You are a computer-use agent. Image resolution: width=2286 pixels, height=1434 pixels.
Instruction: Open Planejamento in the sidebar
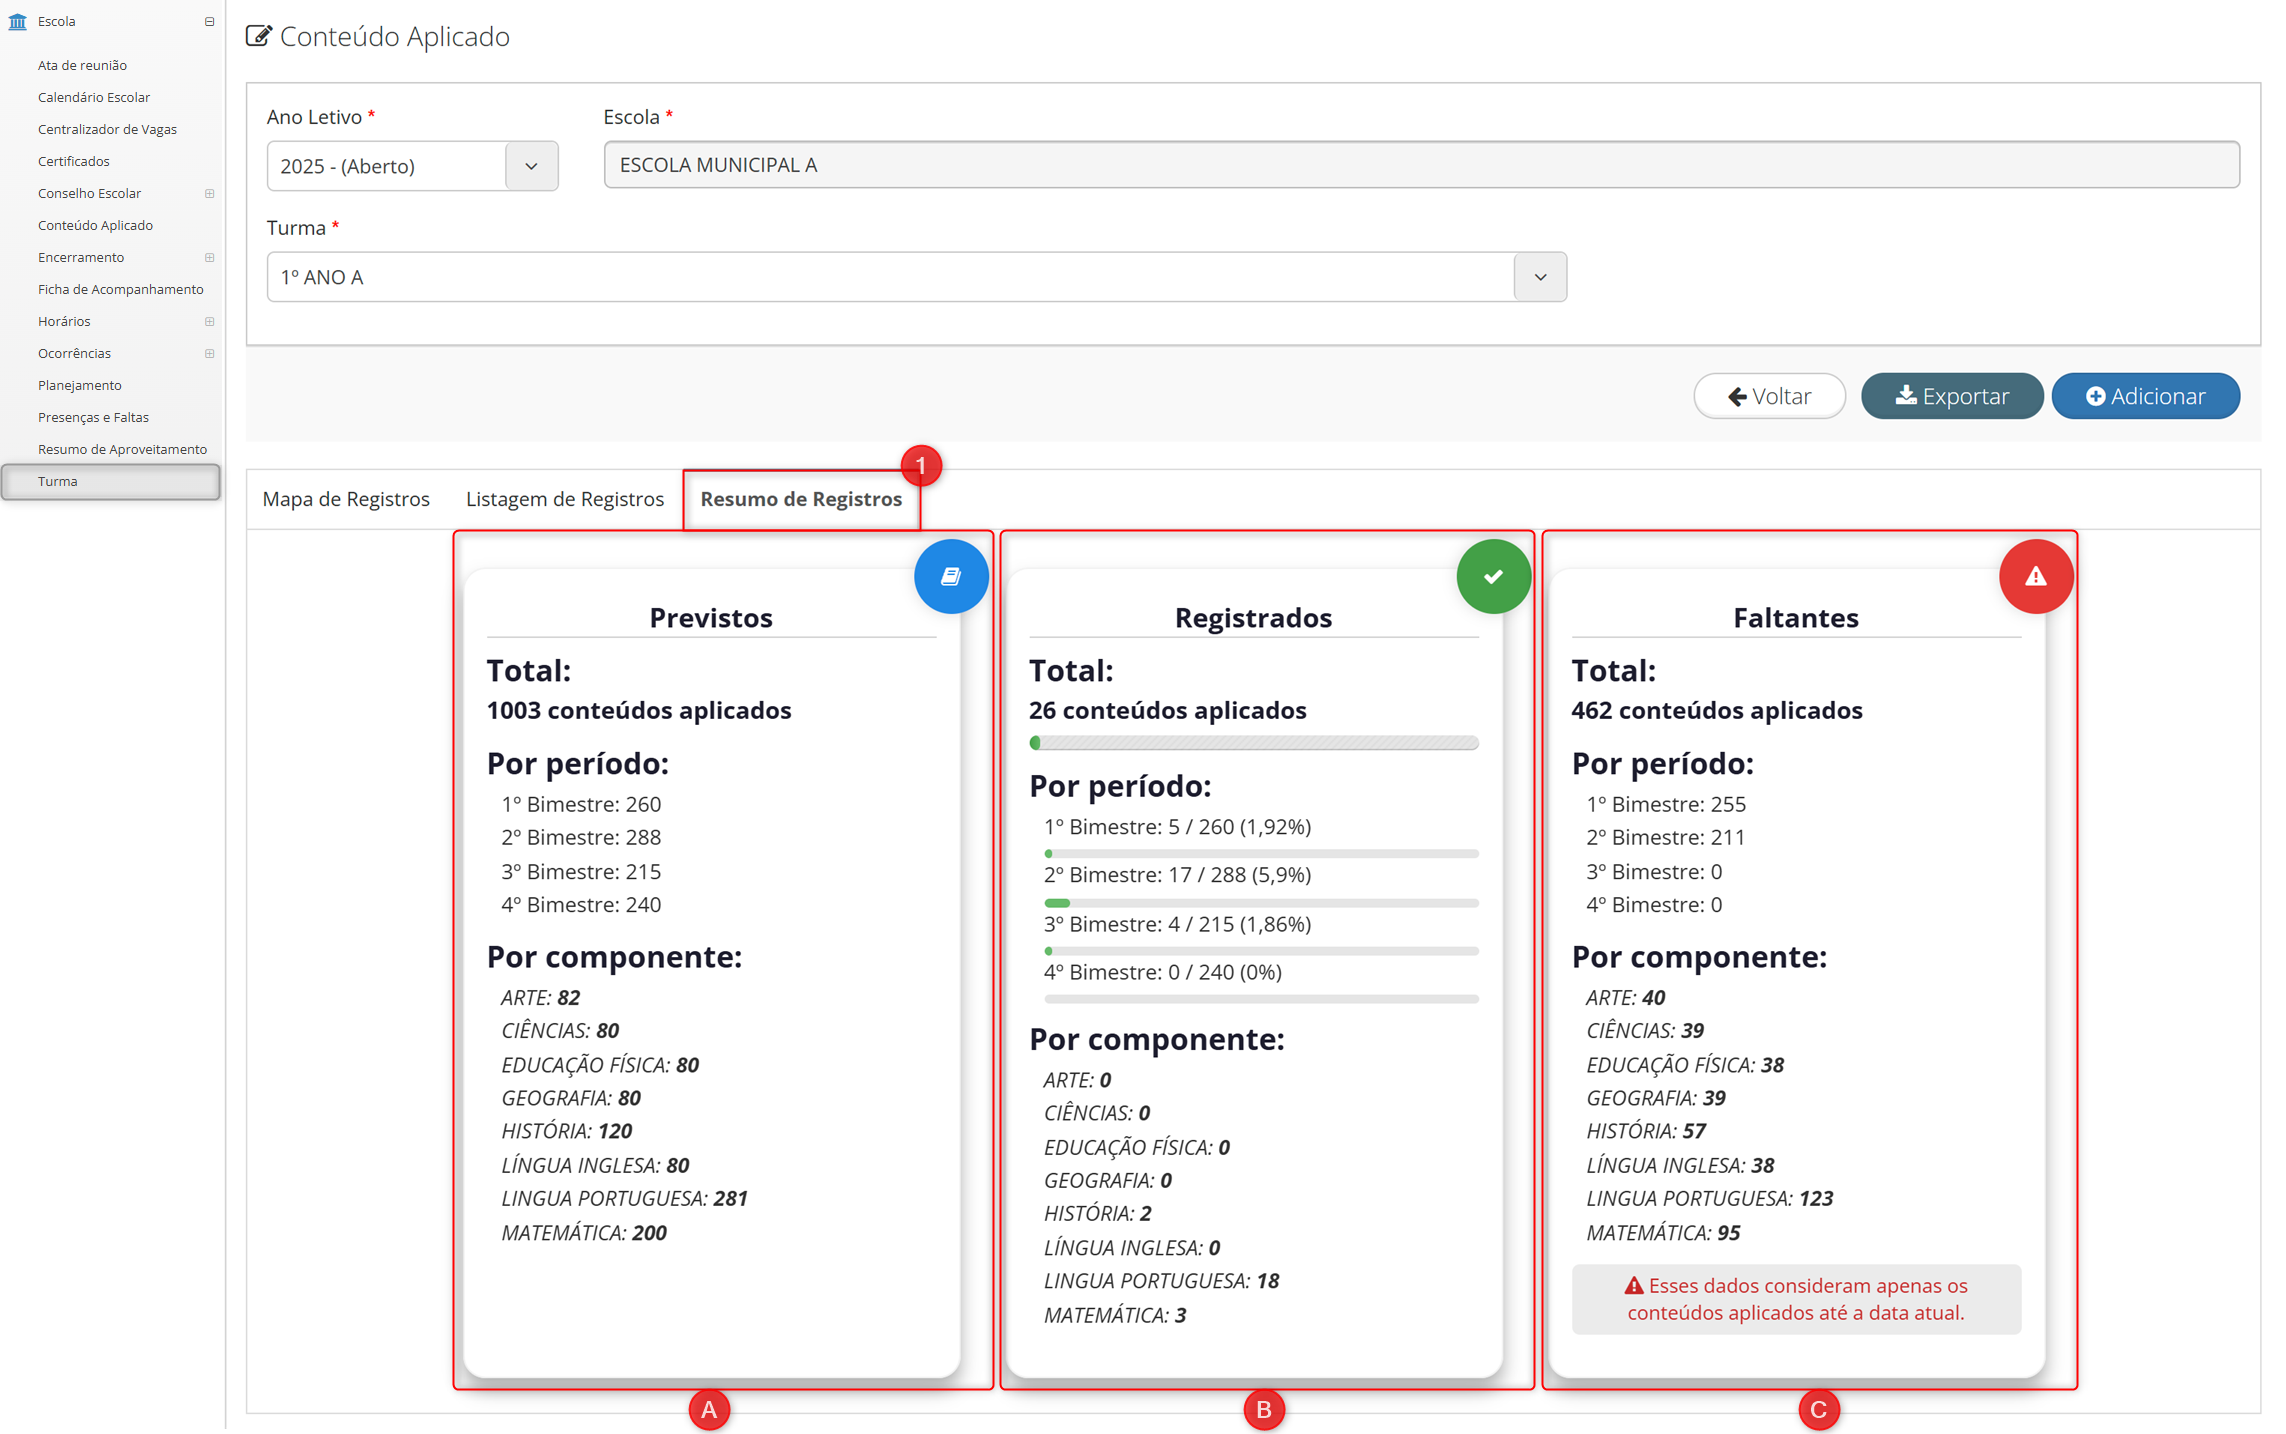pos(80,385)
